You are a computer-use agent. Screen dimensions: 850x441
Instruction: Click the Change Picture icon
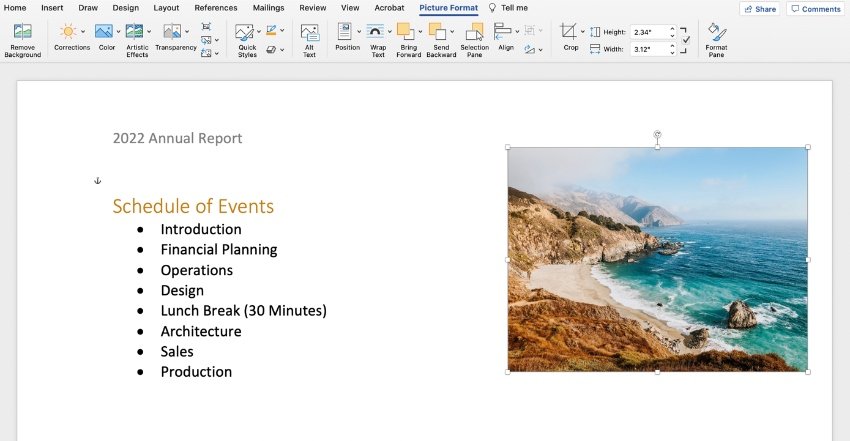point(206,40)
